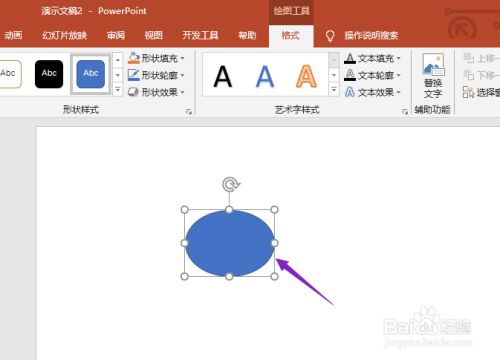
Task: Click the ellipse's bottom-left corner handle
Action: click(x=184, y=276)
